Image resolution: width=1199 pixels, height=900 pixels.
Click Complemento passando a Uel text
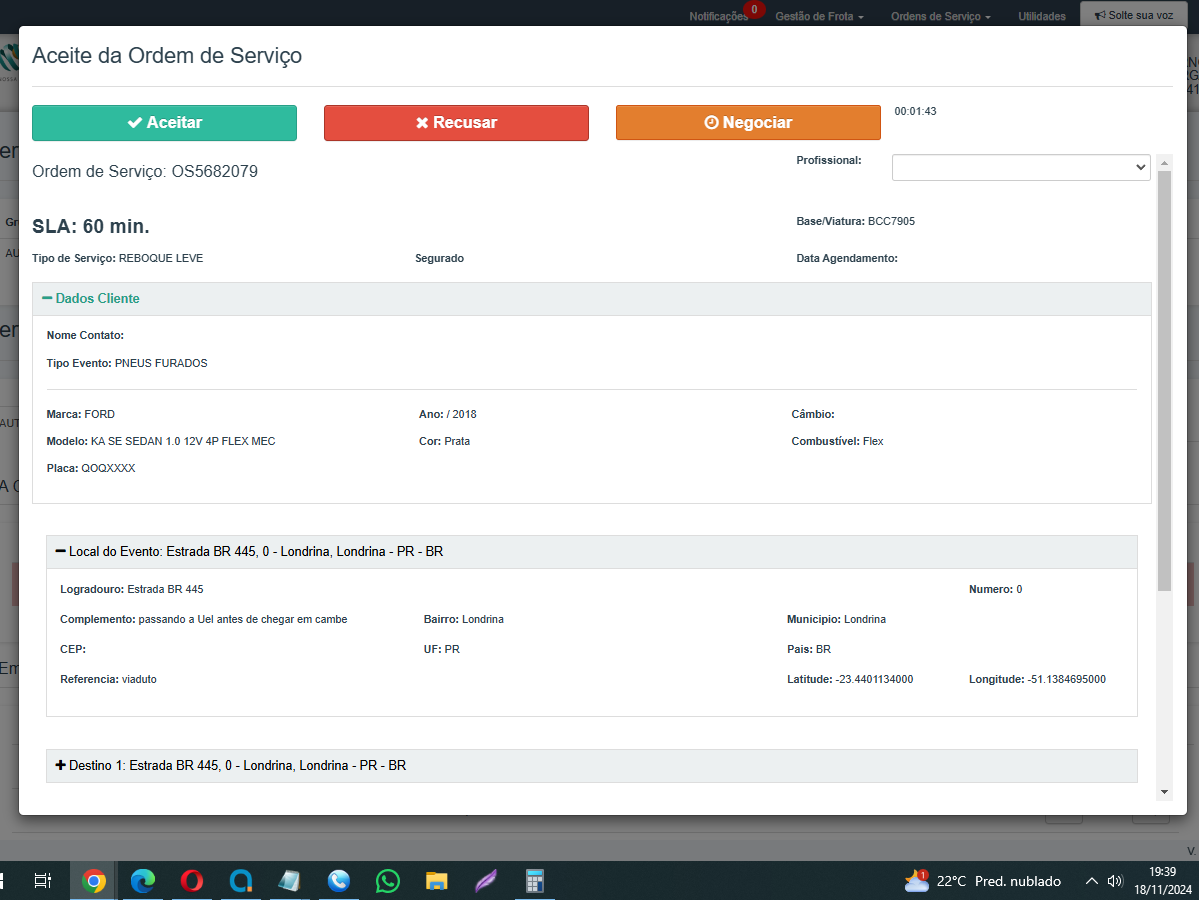[x=203, y=619]
